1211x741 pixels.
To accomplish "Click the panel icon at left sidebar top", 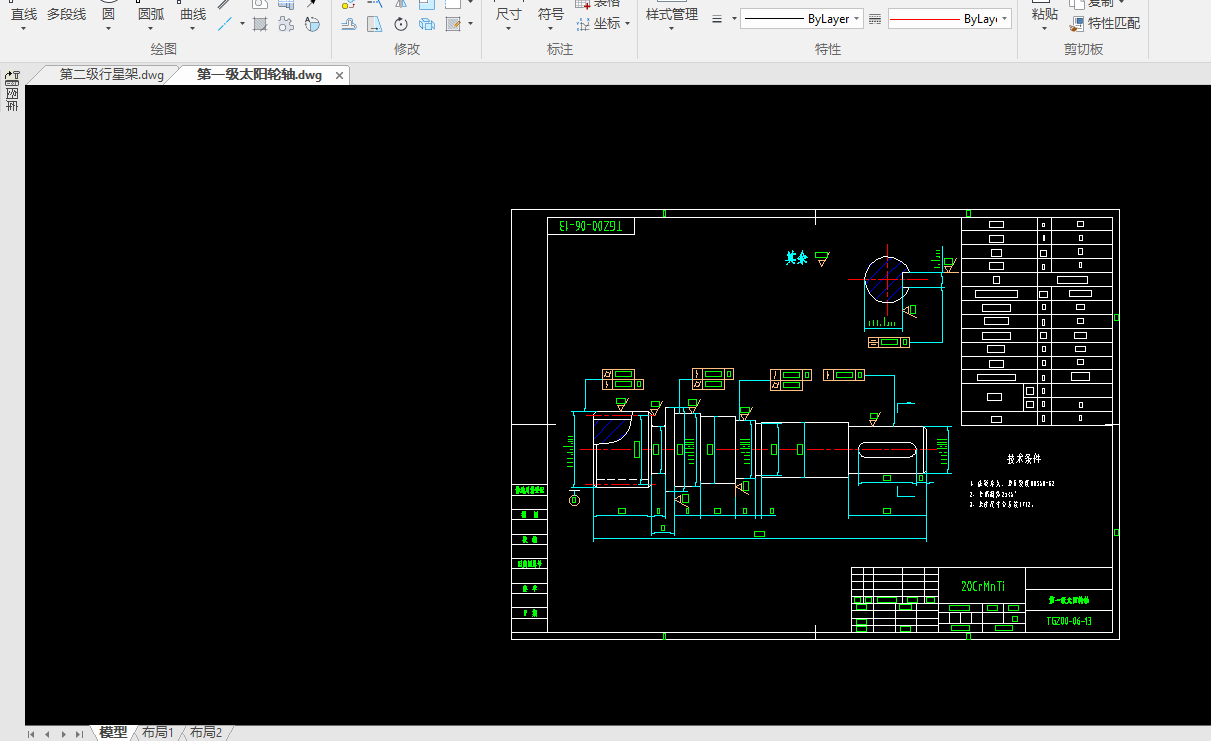I will click(12, 77).
